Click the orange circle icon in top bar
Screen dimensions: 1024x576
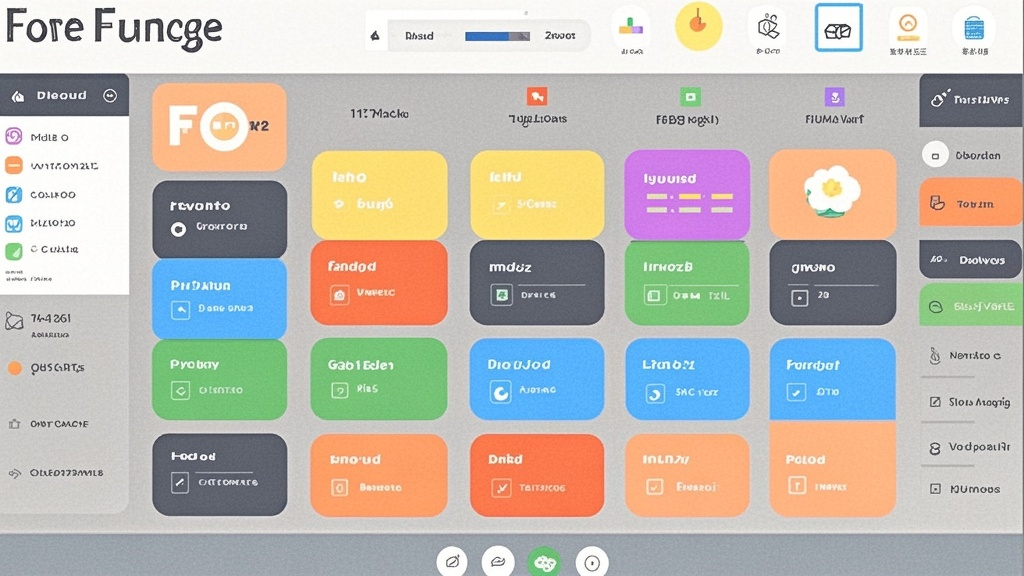pos(908,27)
